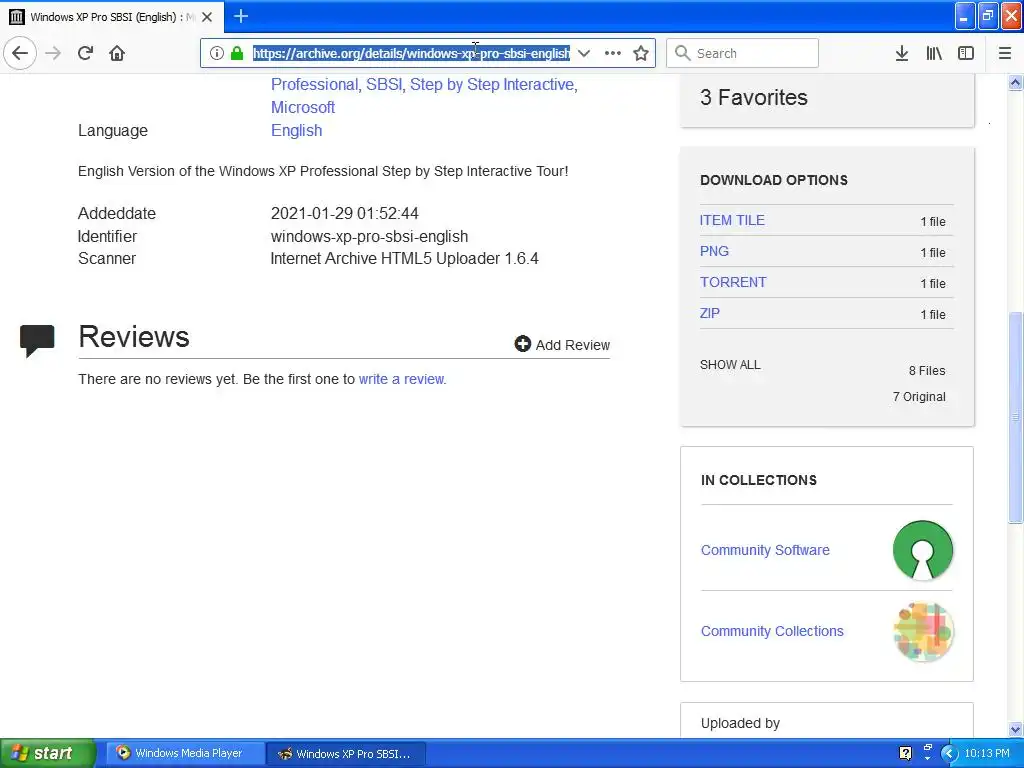Click the '3 Favorites' text
The height and width of the screenshot is (768, 1024).
tap(754, 97)
